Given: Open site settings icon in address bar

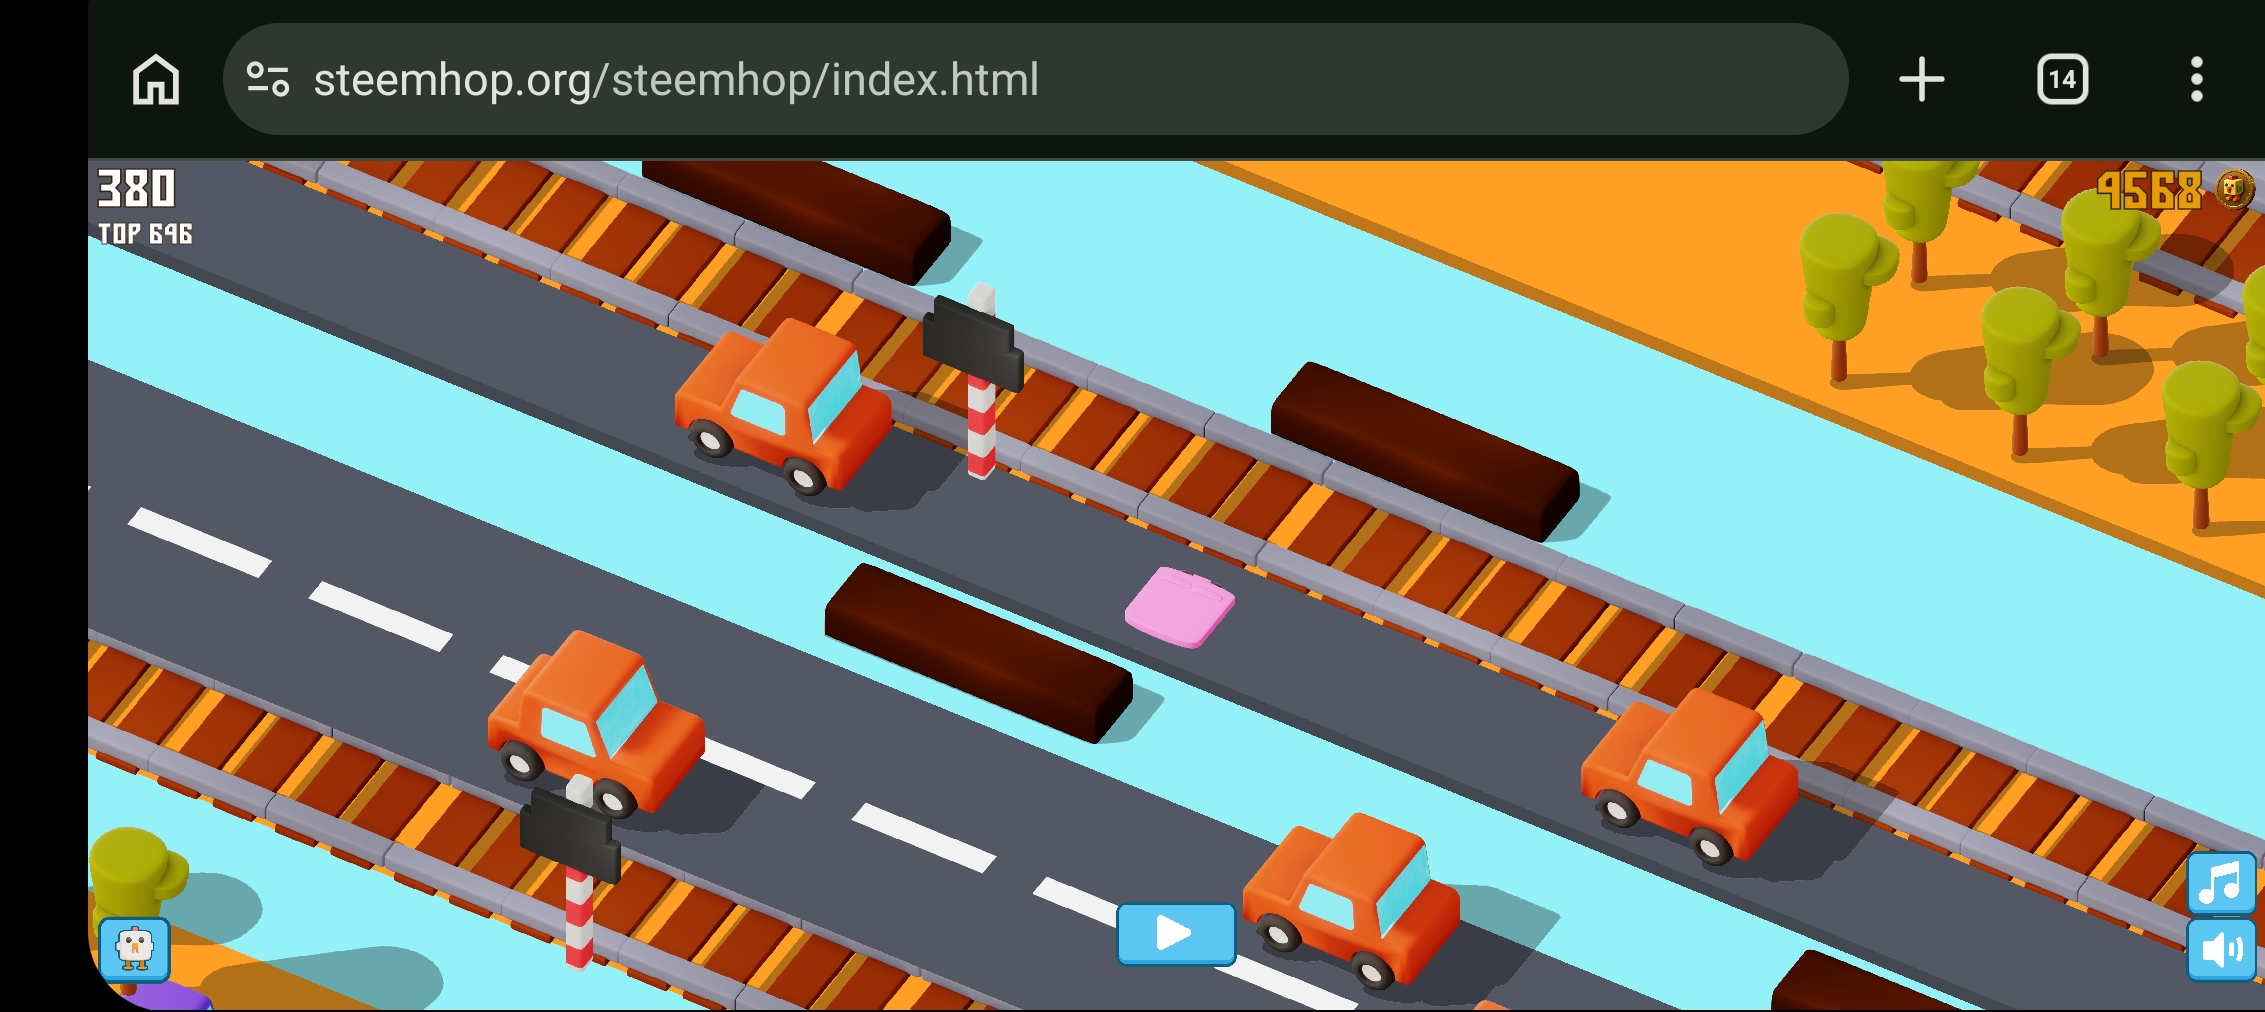Looking at the screenshot, I should 268,80.
